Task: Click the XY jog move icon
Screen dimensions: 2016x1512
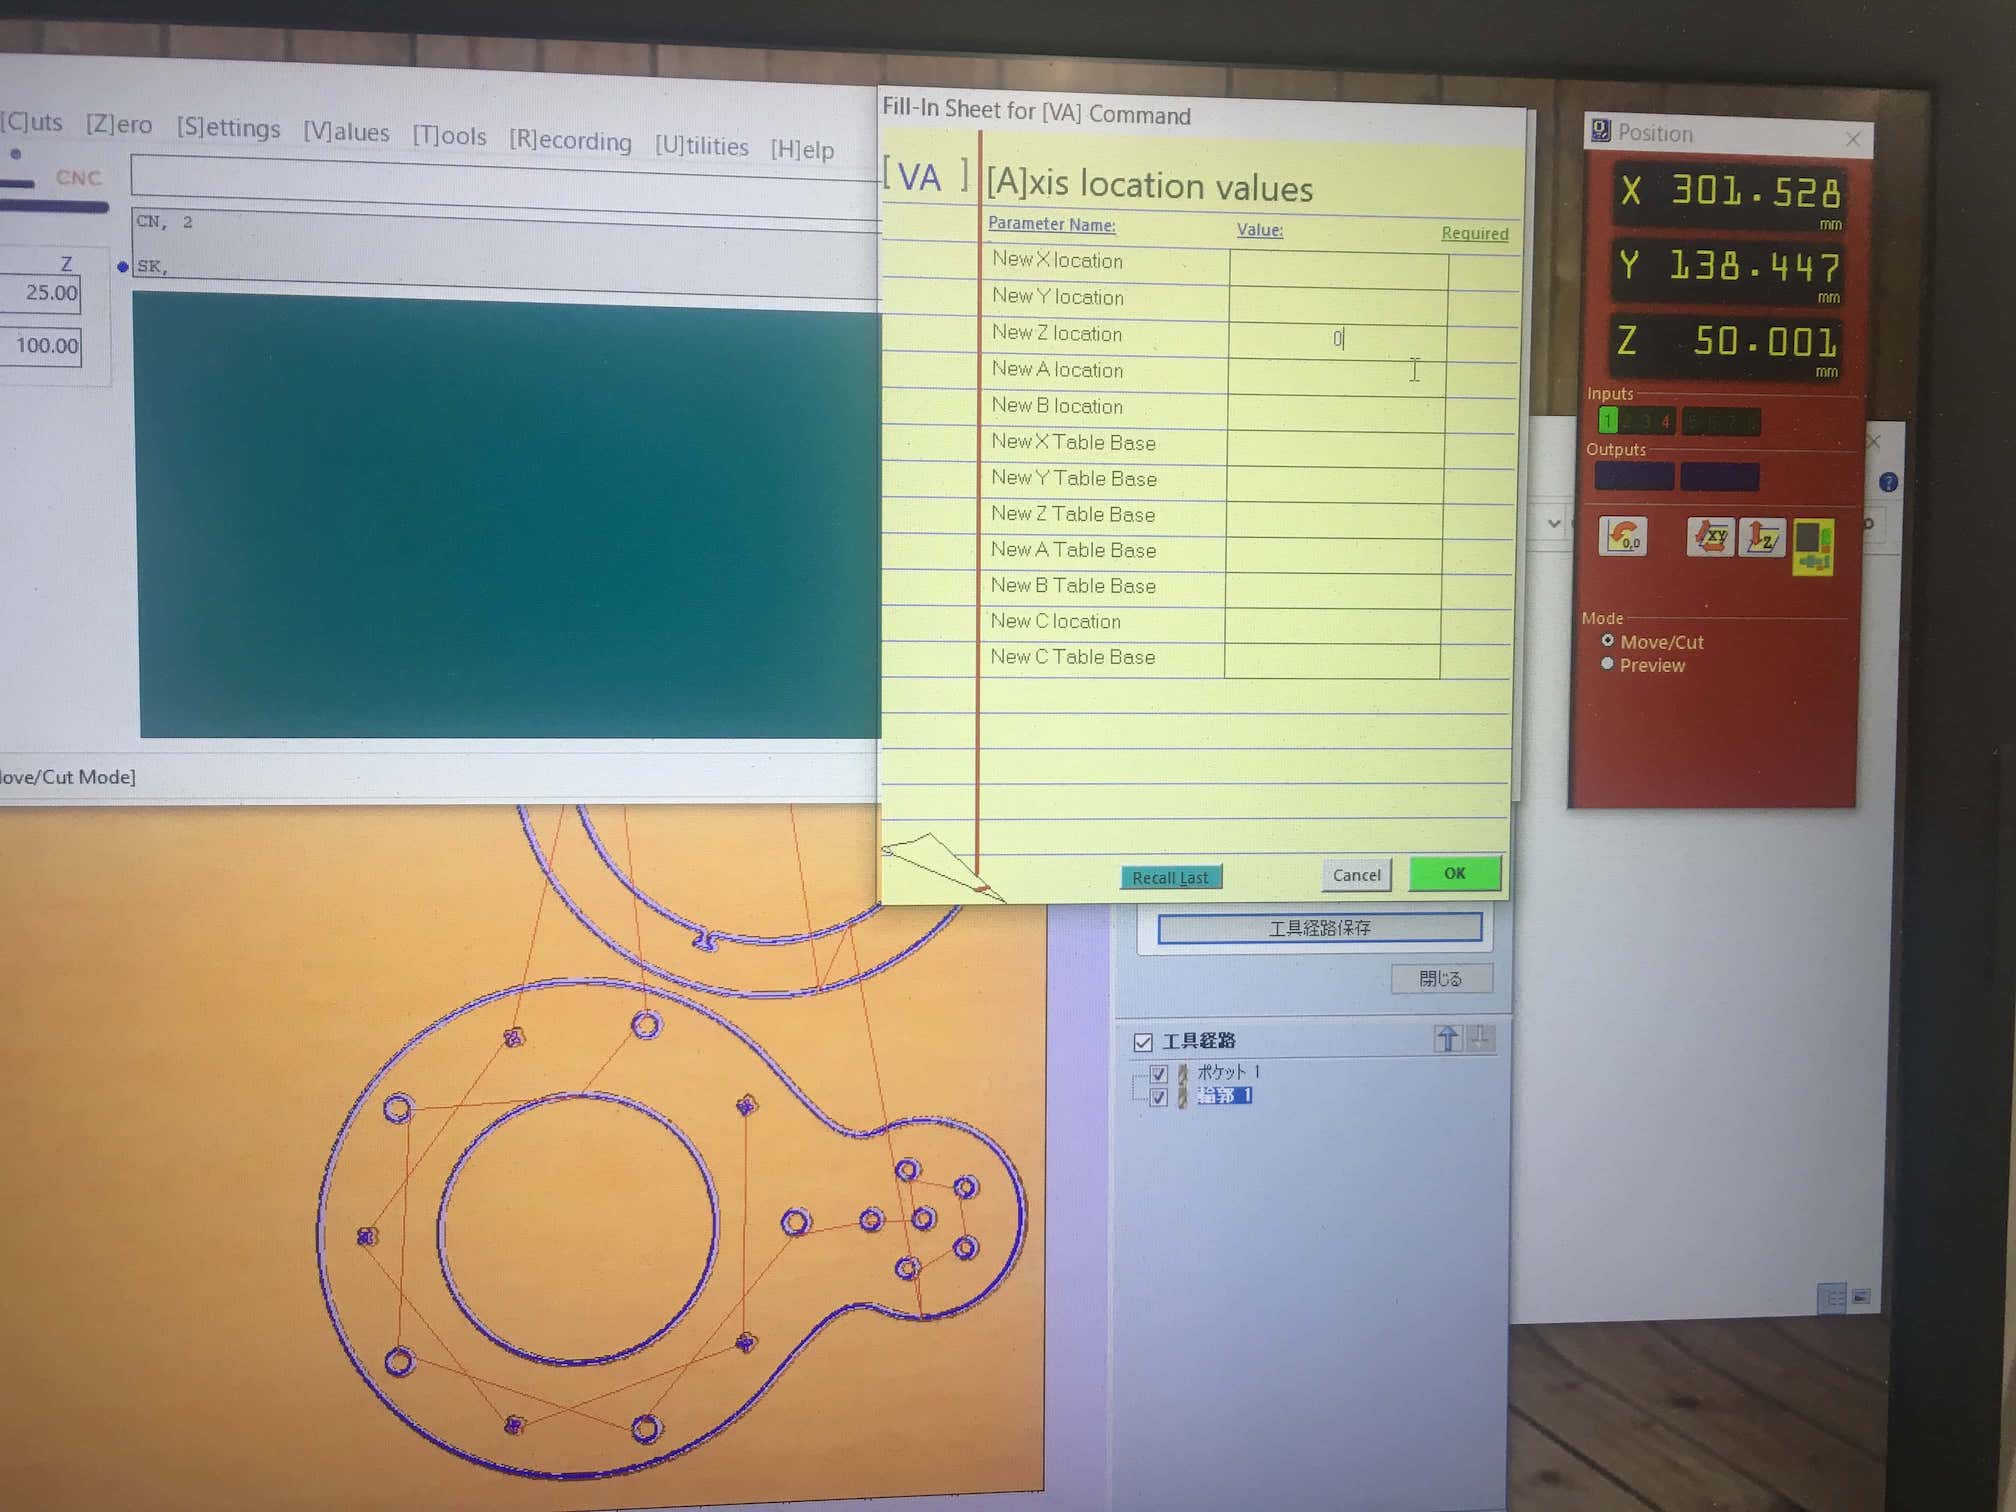Action: pyautogui.click(x=1710, y=537)
